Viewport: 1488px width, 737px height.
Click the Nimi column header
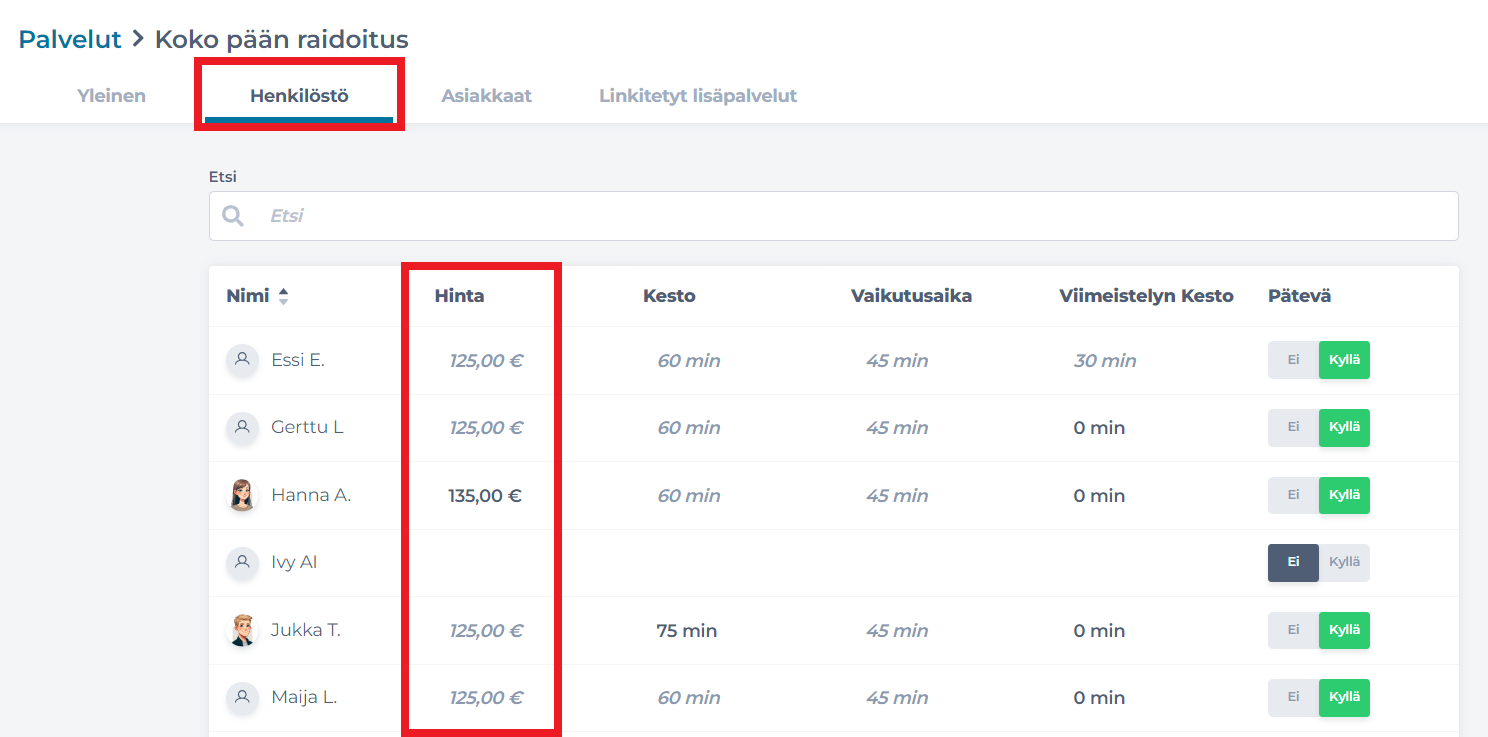(x=248, y=296)
